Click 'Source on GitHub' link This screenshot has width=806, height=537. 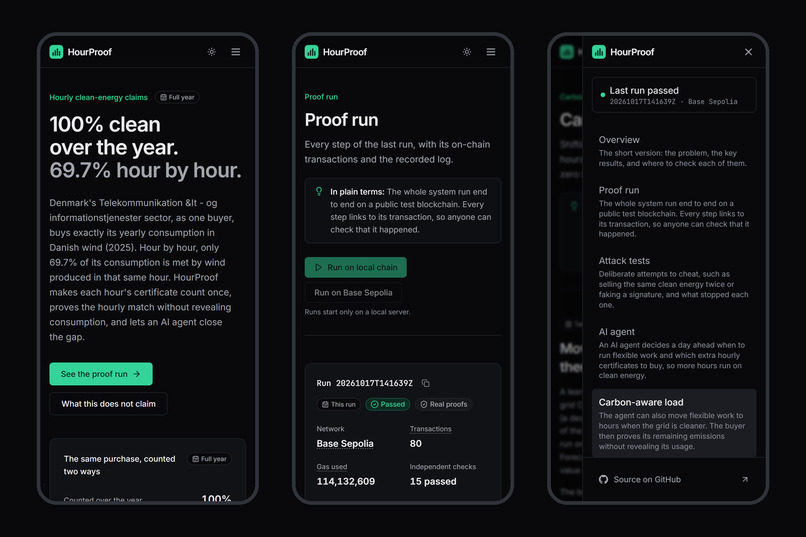pyautogui.click(x=674, y=479)
